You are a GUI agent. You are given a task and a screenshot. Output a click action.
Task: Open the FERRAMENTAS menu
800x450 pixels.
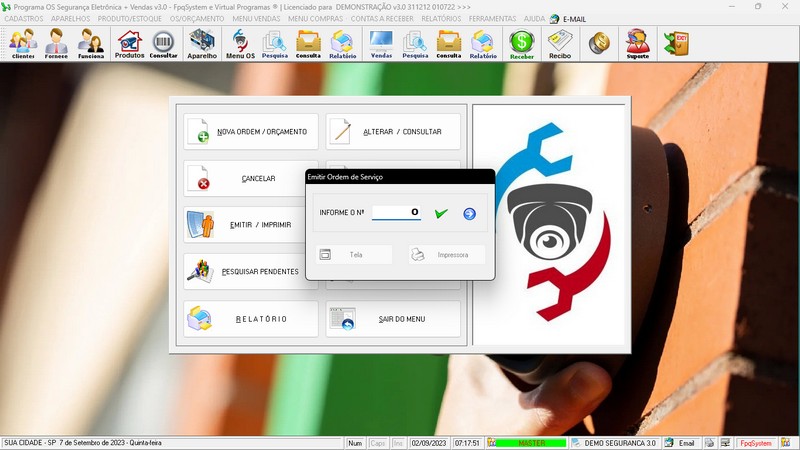point(492,18)
